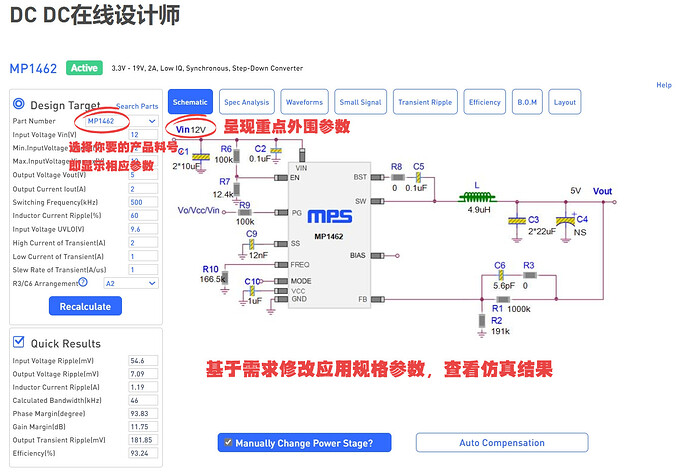Open the Efficiency tab
The image size is (690, 475).
[484, 102]
